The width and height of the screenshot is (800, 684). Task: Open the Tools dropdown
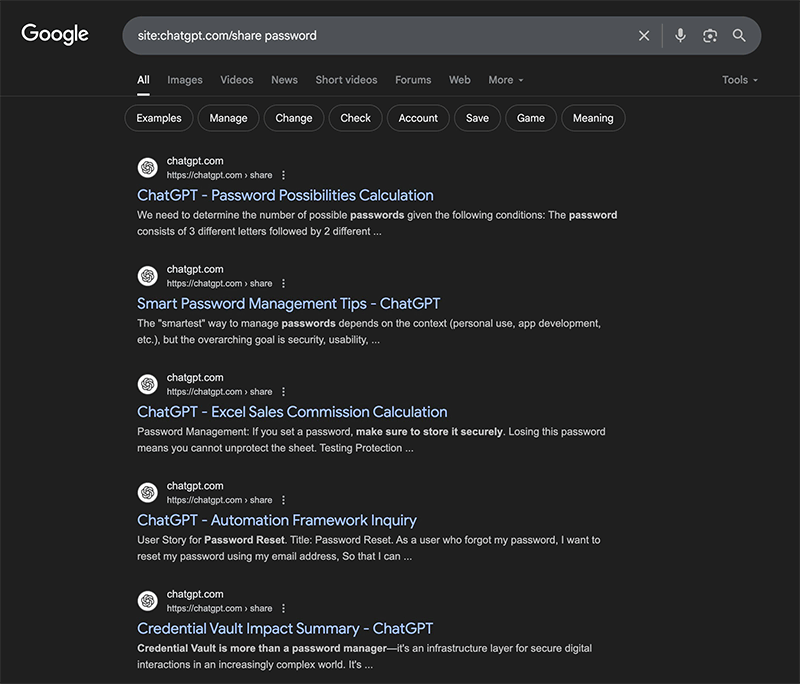click(740, 80)
